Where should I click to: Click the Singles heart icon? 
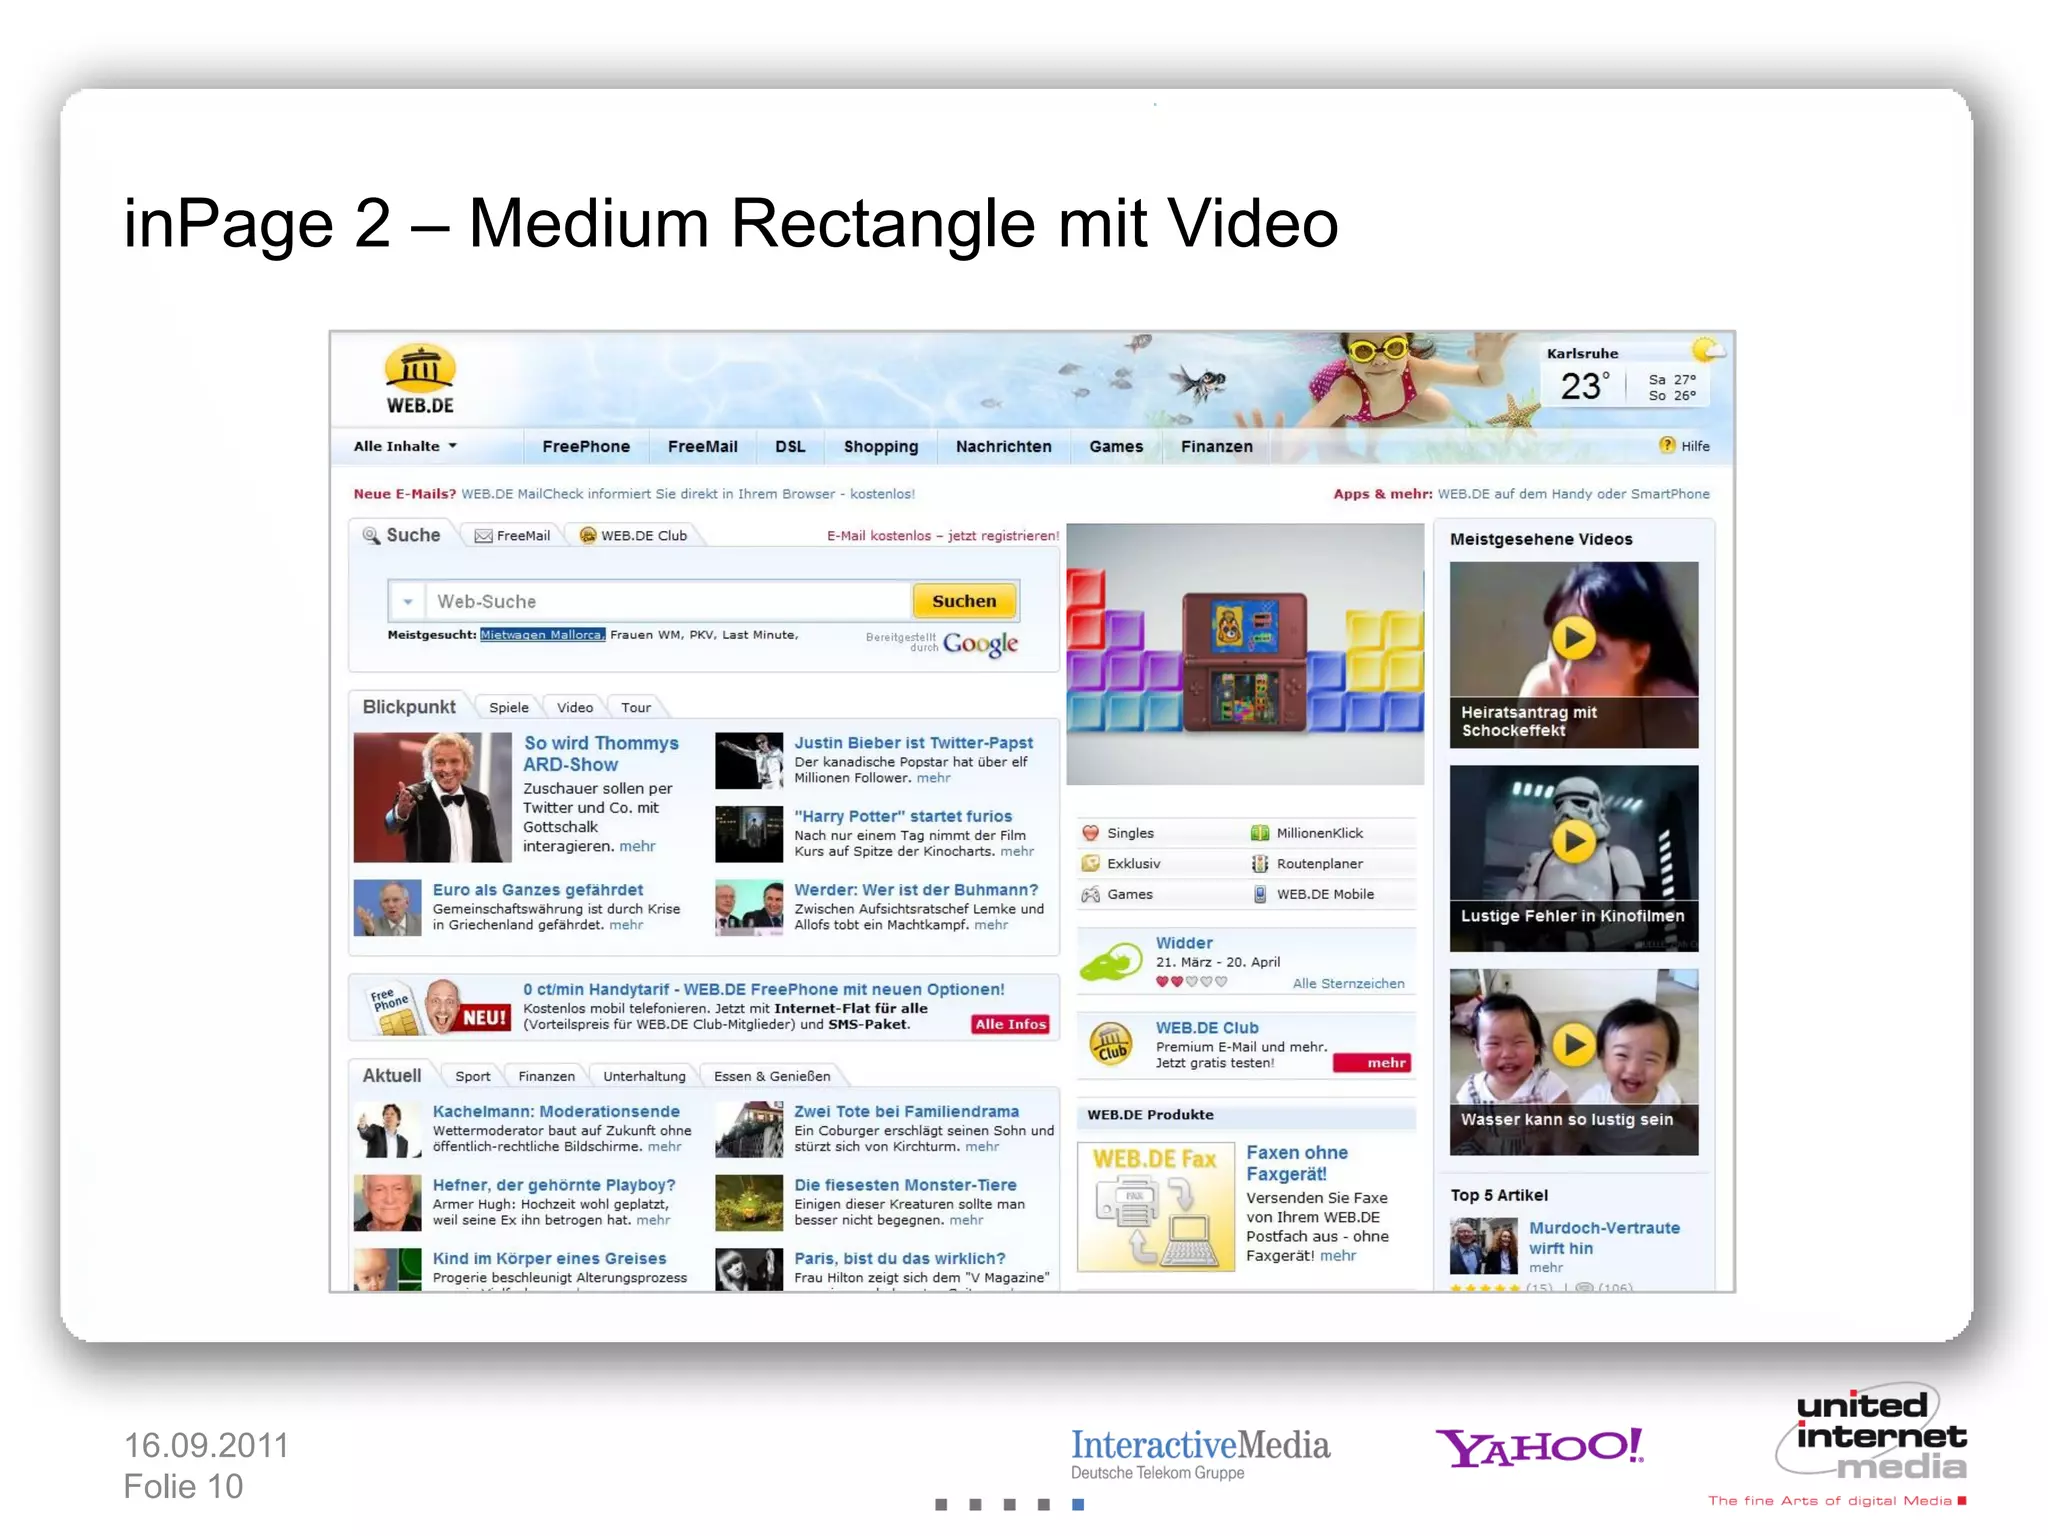click(x=1090, y=833)
